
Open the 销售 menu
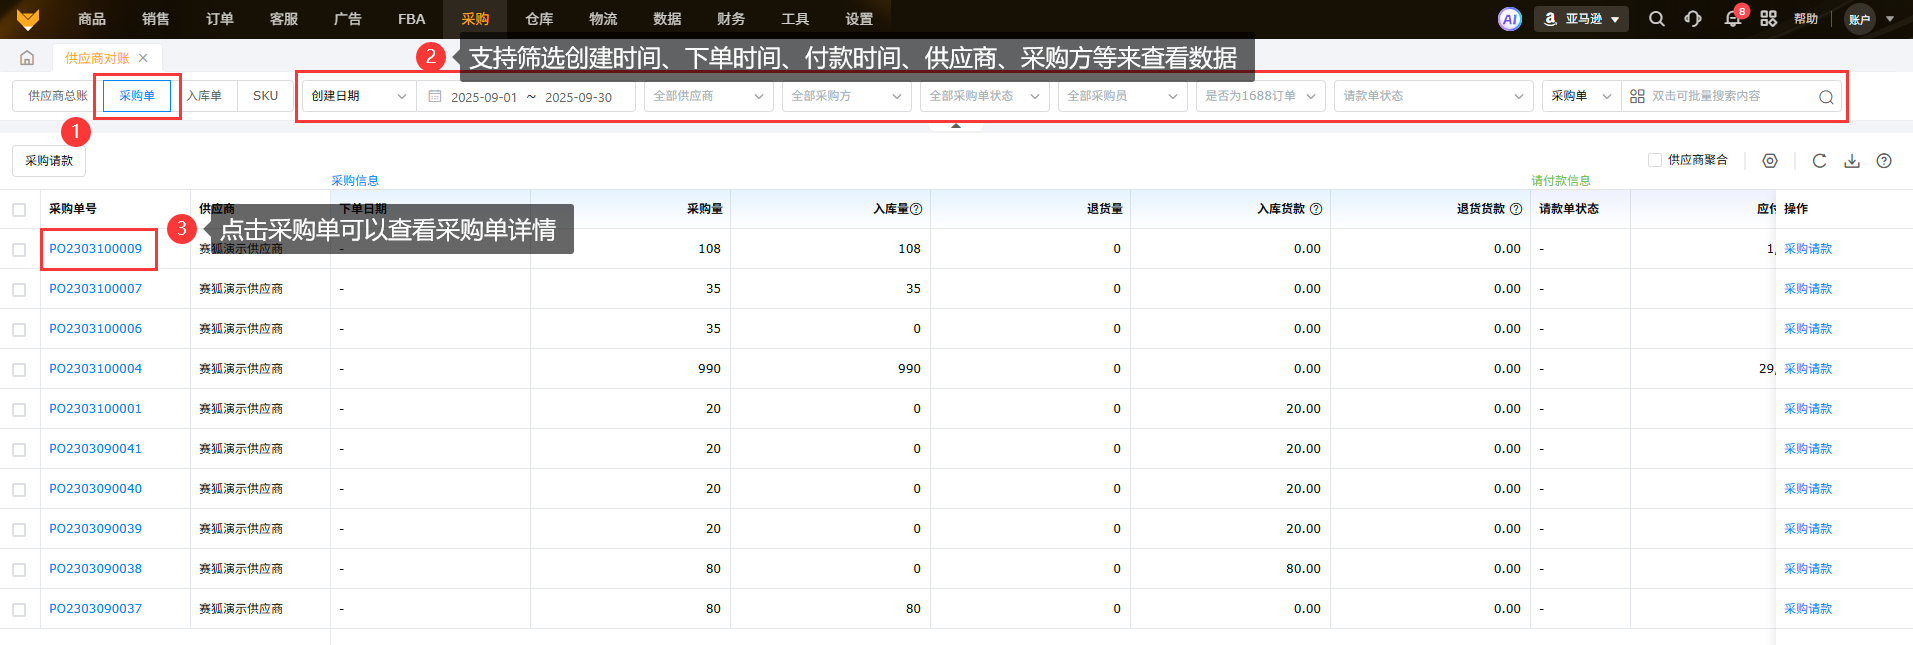point(156,19)
